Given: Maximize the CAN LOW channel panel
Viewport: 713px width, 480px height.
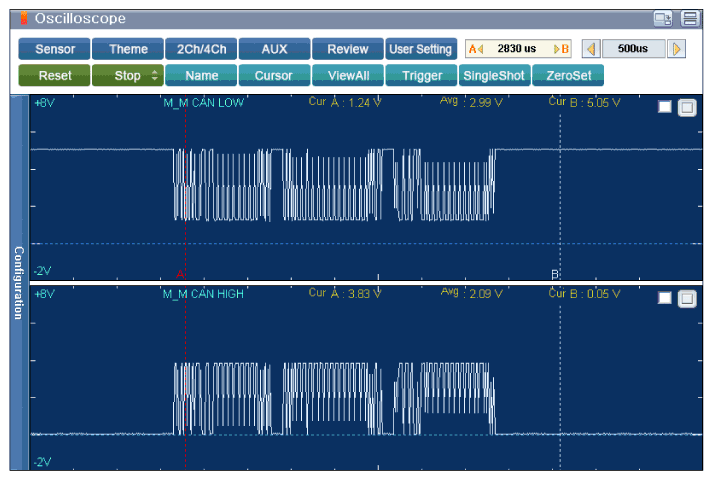Looking at the screenshot, I should [687, 108].
